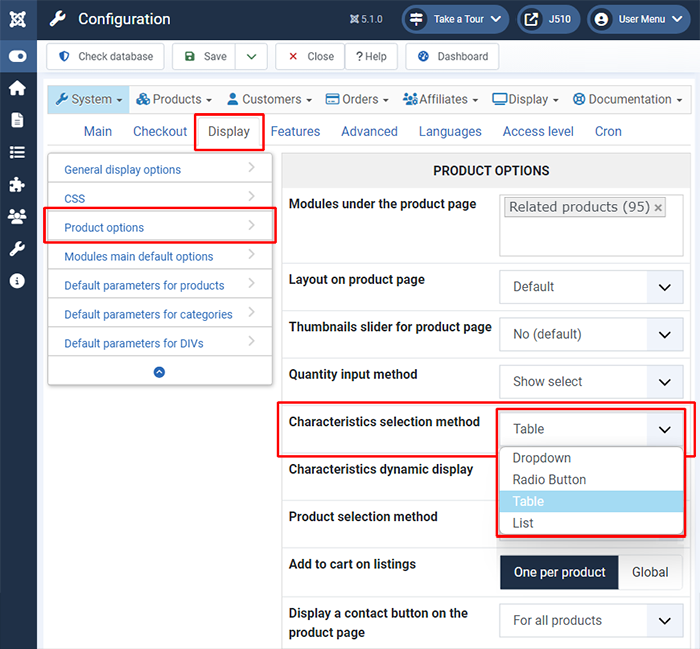Viewport: 700px width, 649px height.
Task: Switch to the Languages tab
Action: (x=450, y=131)
